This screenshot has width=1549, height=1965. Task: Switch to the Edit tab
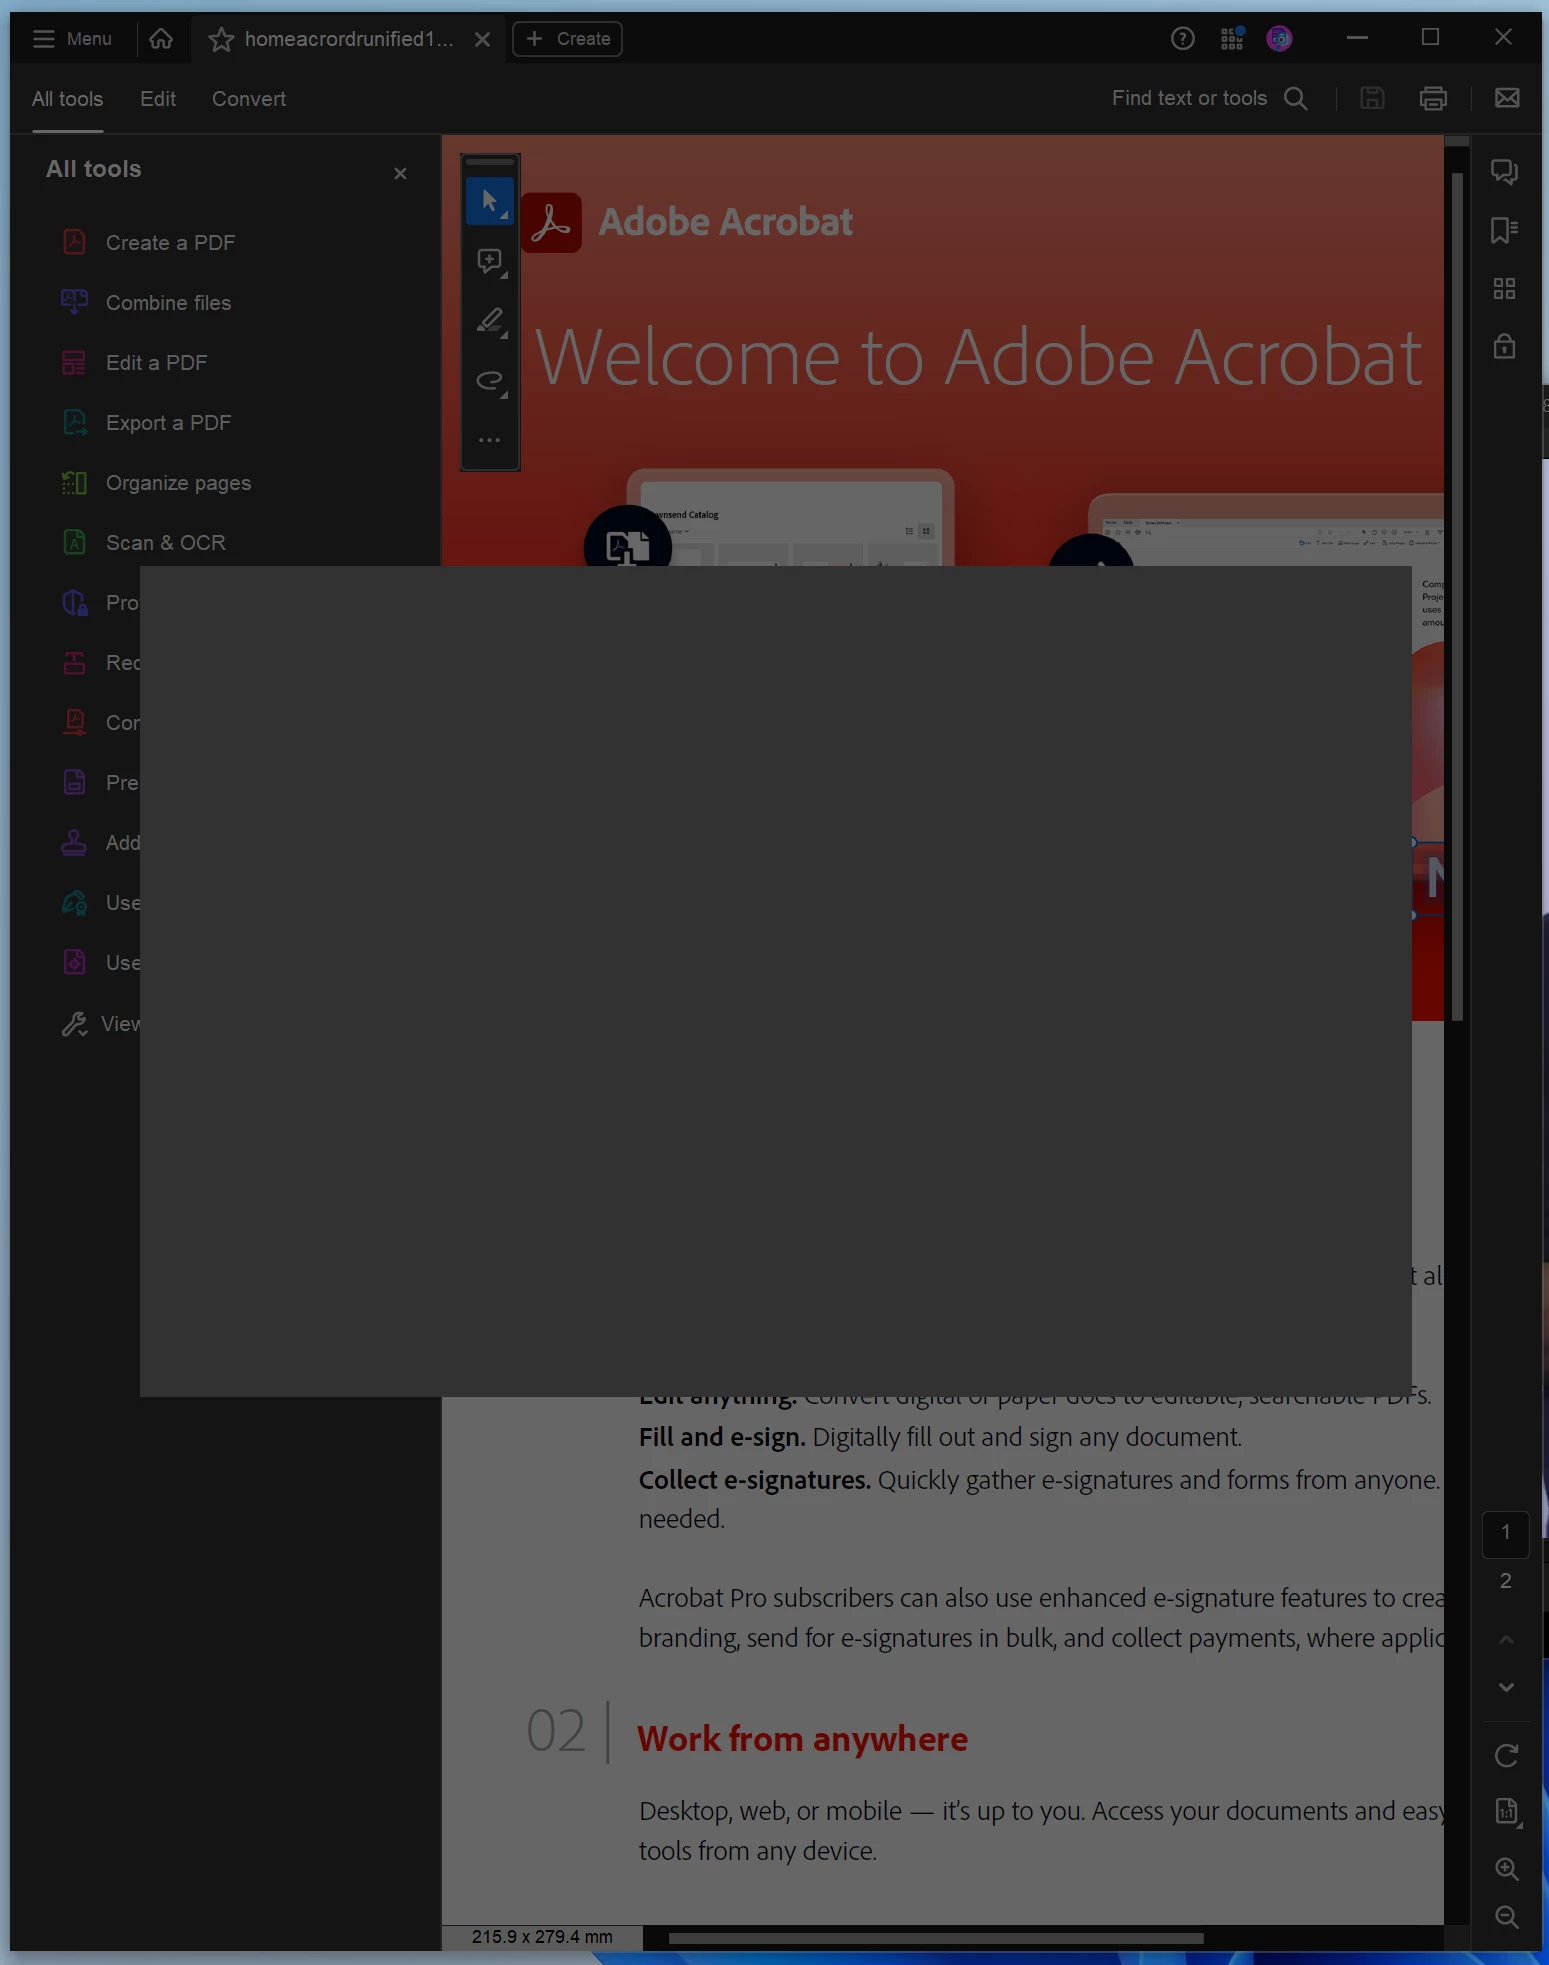(158, 99)
